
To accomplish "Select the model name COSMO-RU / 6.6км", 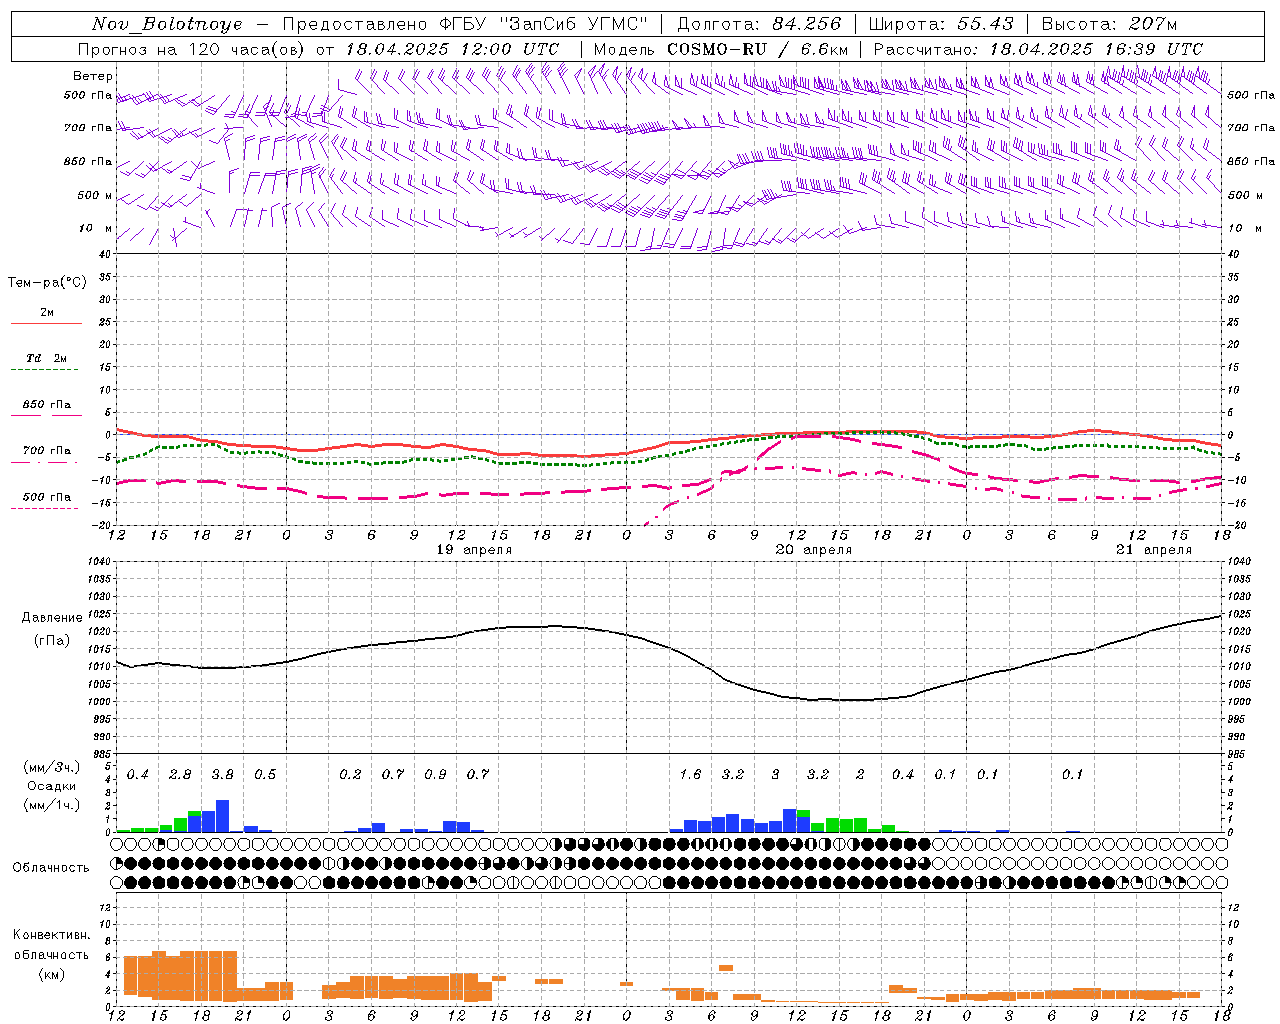I will tap(757, 49).
